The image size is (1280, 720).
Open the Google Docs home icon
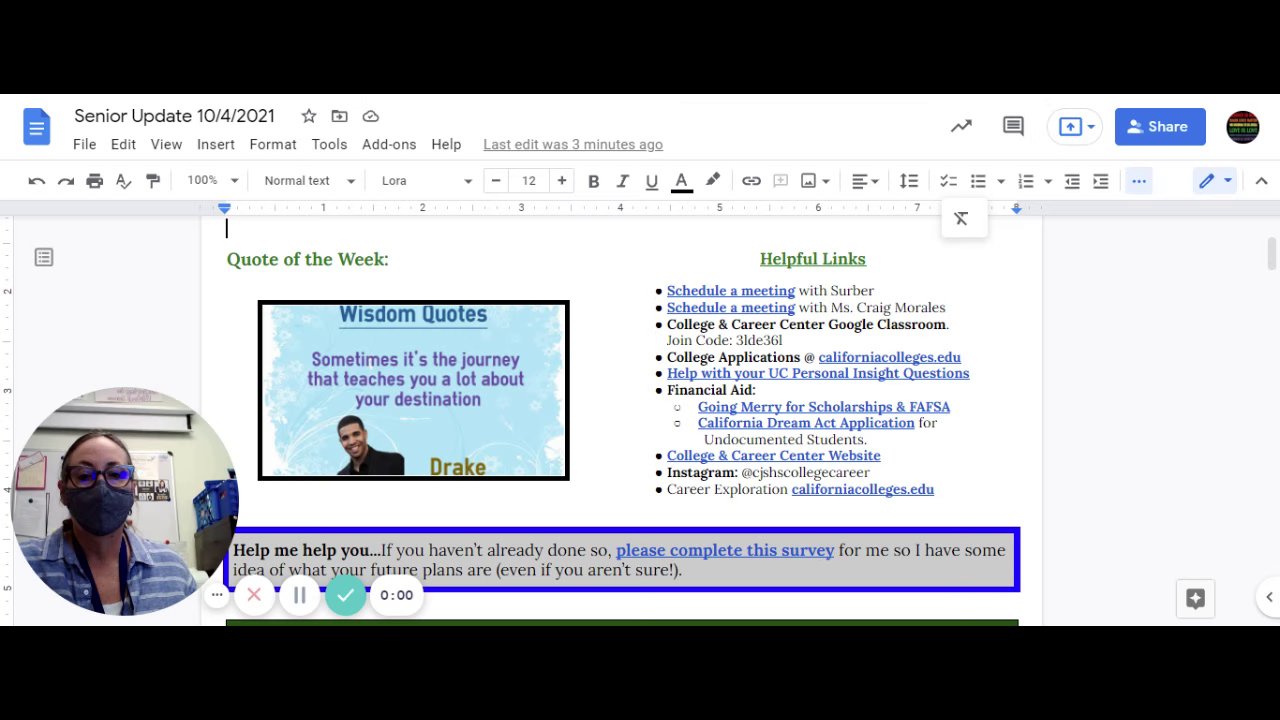point(37,128)
